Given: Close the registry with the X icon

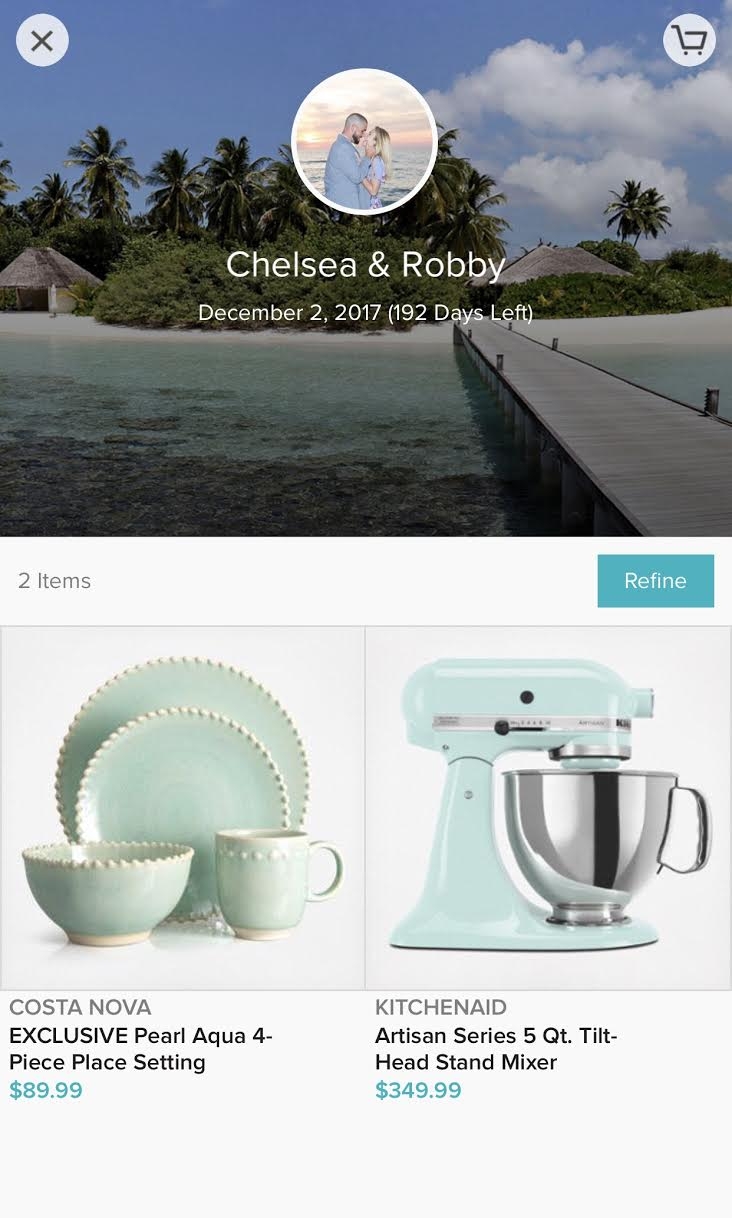Looking at the screenshot, I should point(42,41).
